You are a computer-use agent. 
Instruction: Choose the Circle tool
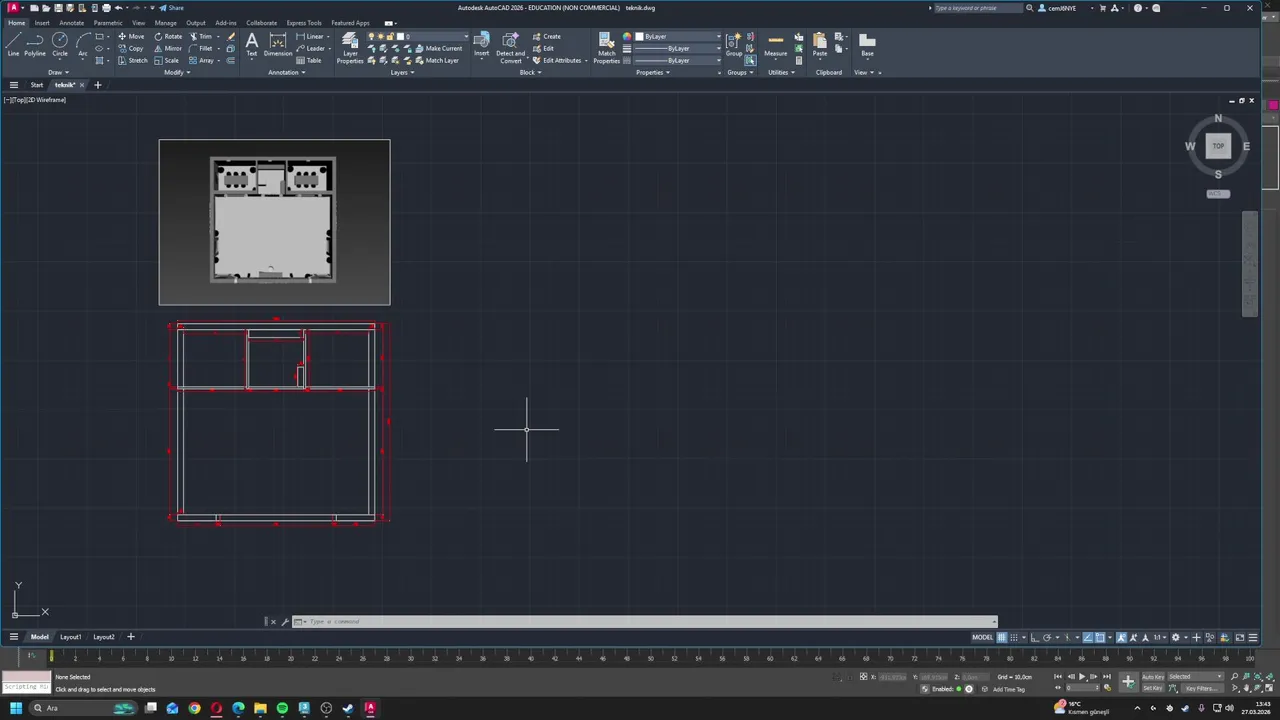(x=60, y=44)
